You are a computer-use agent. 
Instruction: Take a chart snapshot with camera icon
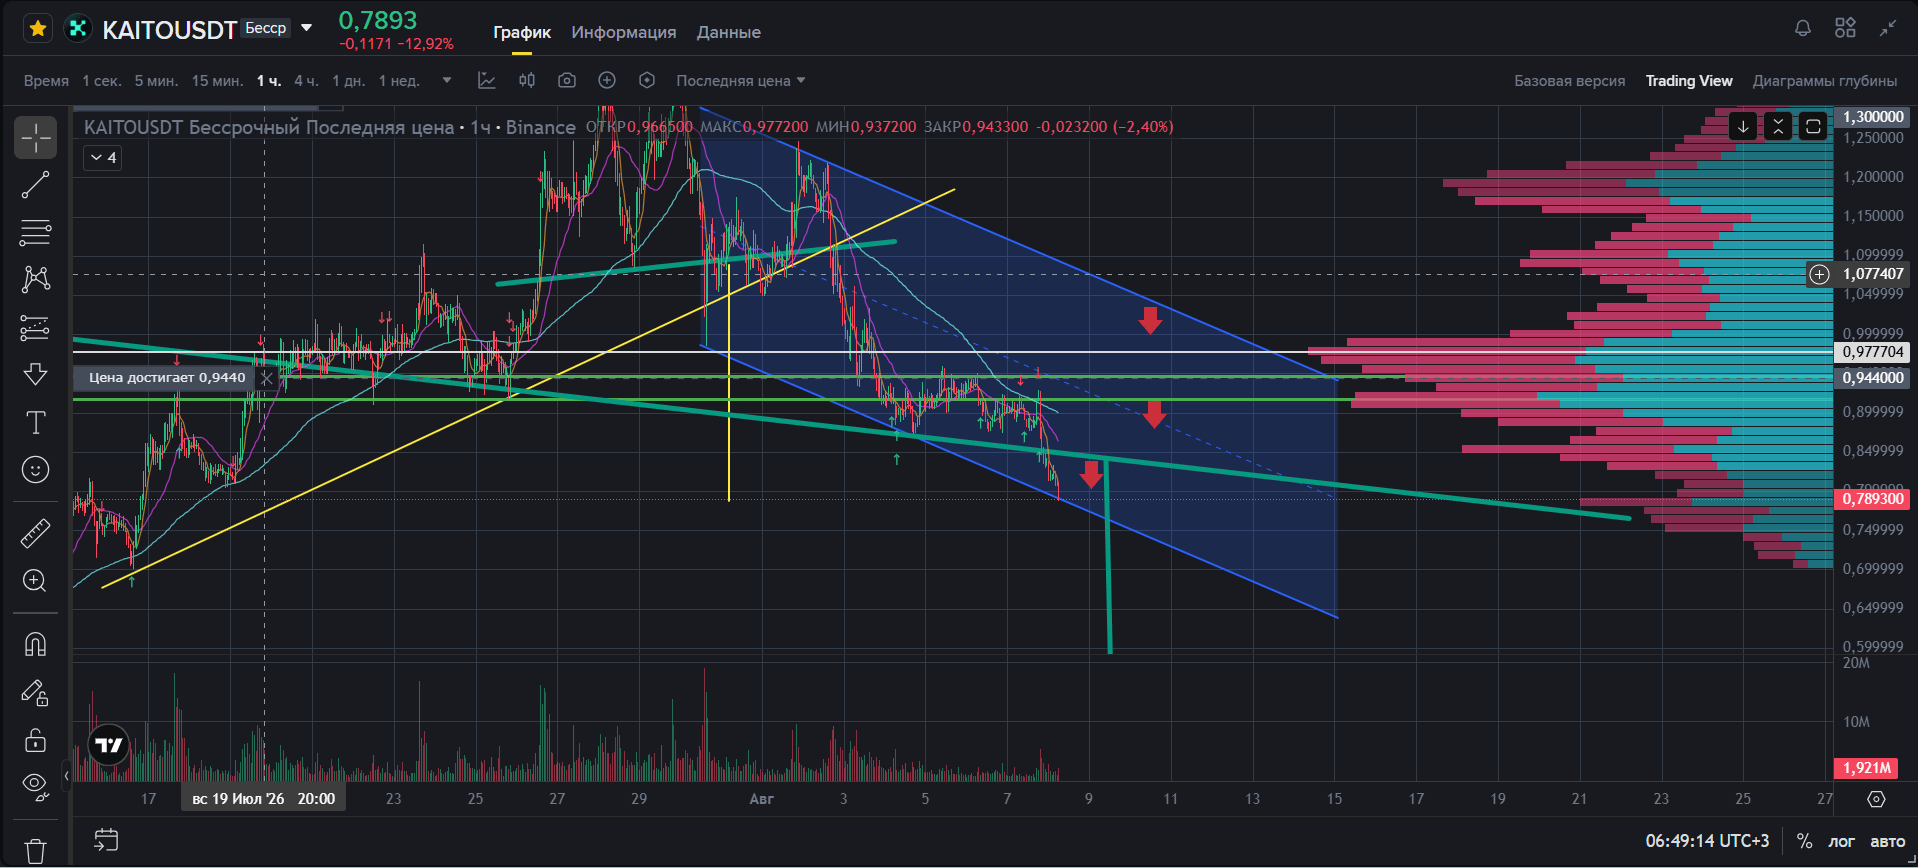click(x=567, y=80)
